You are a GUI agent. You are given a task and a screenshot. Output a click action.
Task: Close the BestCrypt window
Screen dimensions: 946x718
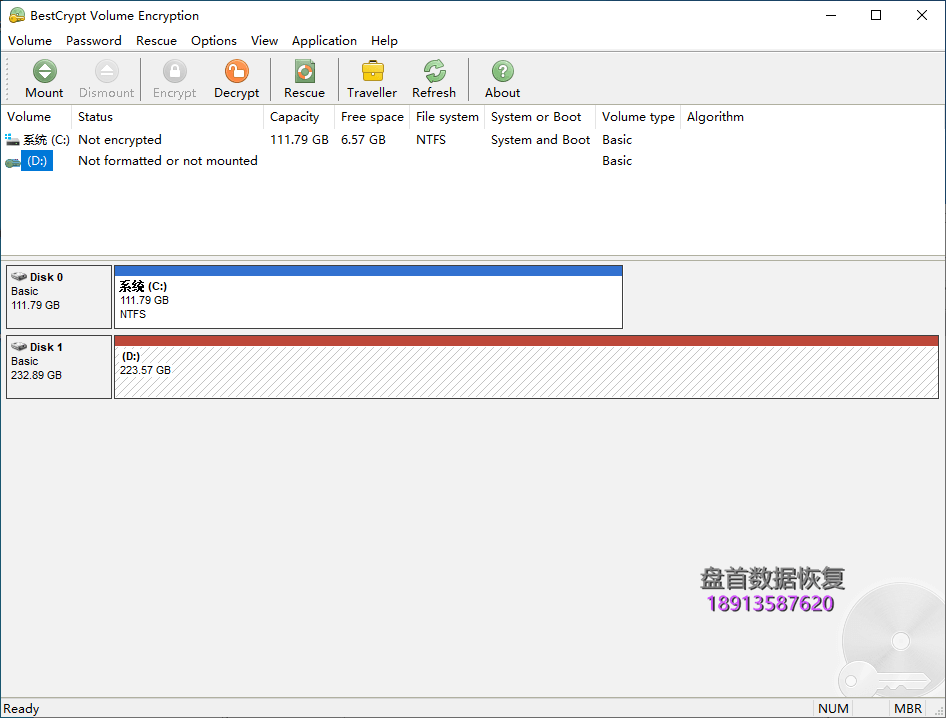pyautogui.click(x=922, y=15)
